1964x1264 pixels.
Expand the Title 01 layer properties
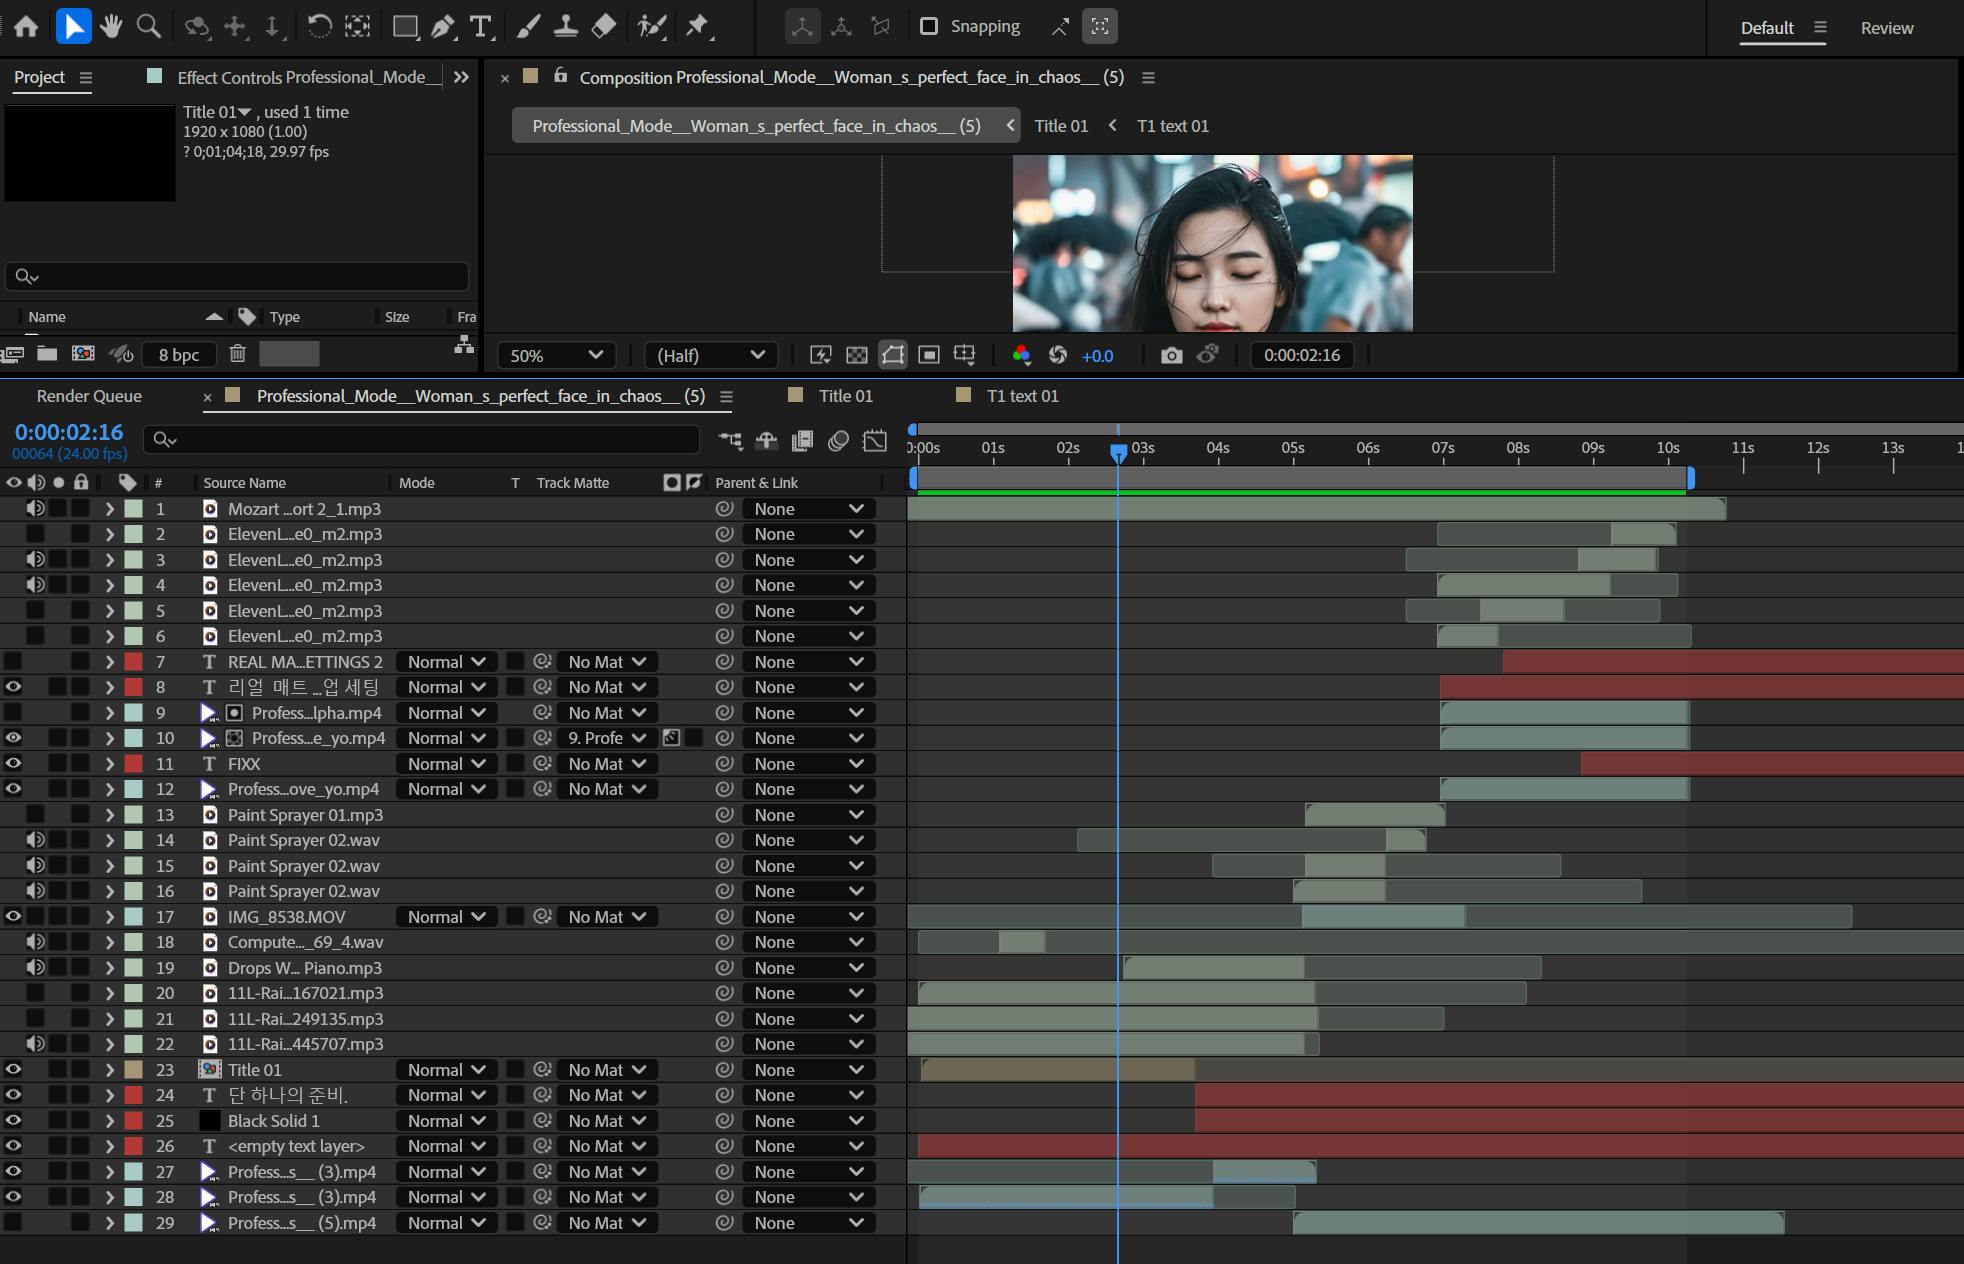(110, 1070)
